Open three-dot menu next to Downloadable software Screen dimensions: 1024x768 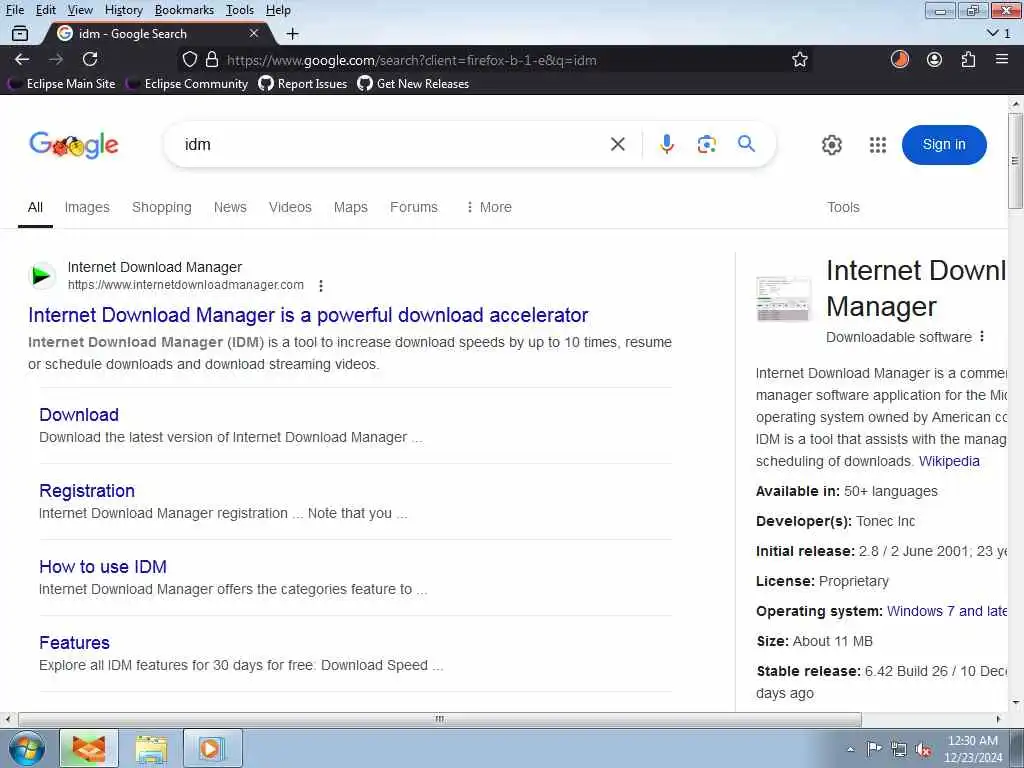click(982, 337)
